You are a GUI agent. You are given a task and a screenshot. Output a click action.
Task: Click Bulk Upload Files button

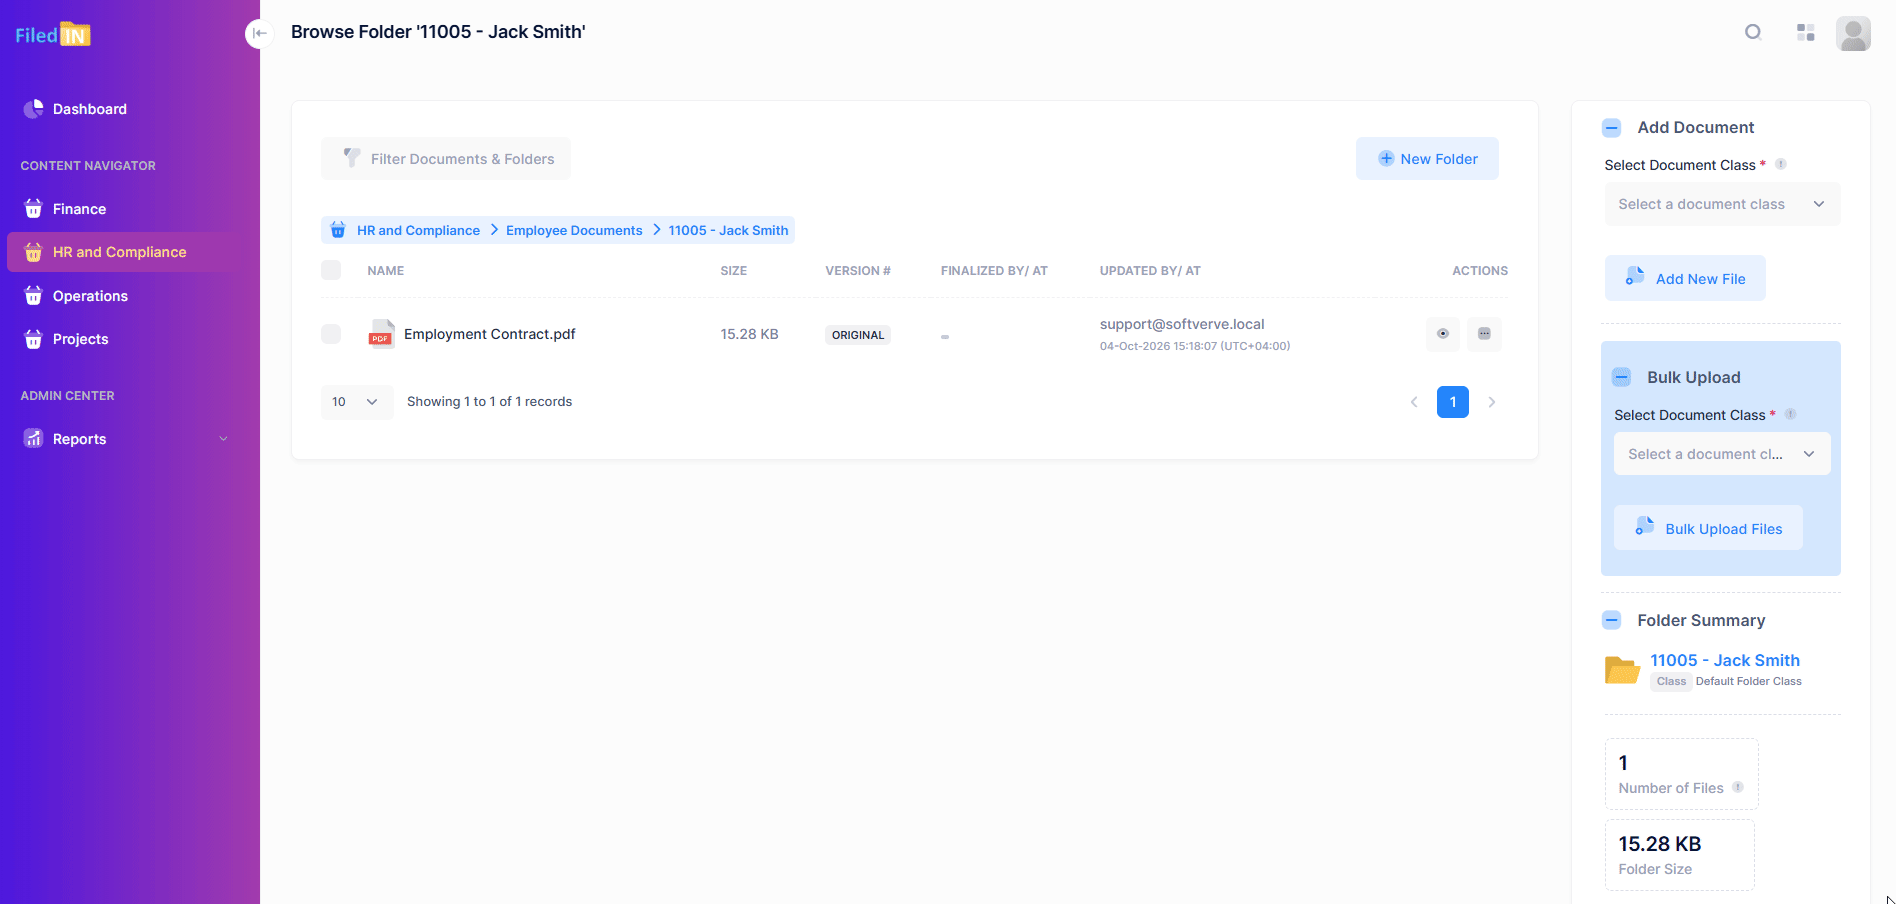pyautogui.click(x=1708, y=528)
